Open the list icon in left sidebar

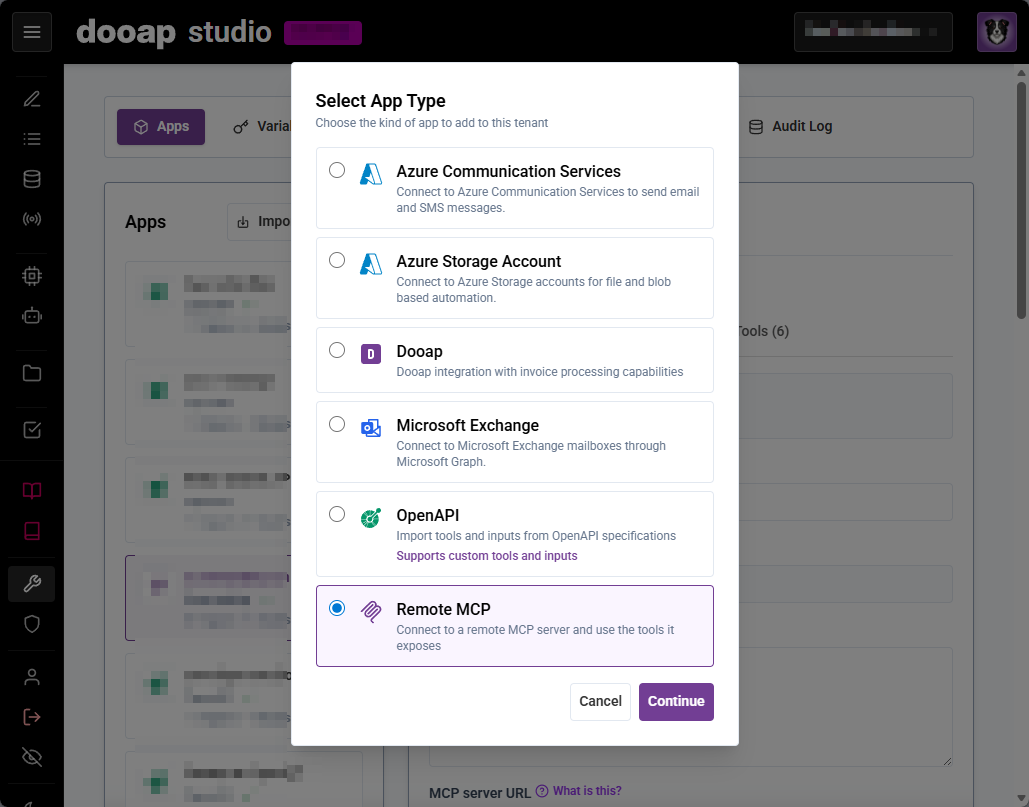coord(32,139)
